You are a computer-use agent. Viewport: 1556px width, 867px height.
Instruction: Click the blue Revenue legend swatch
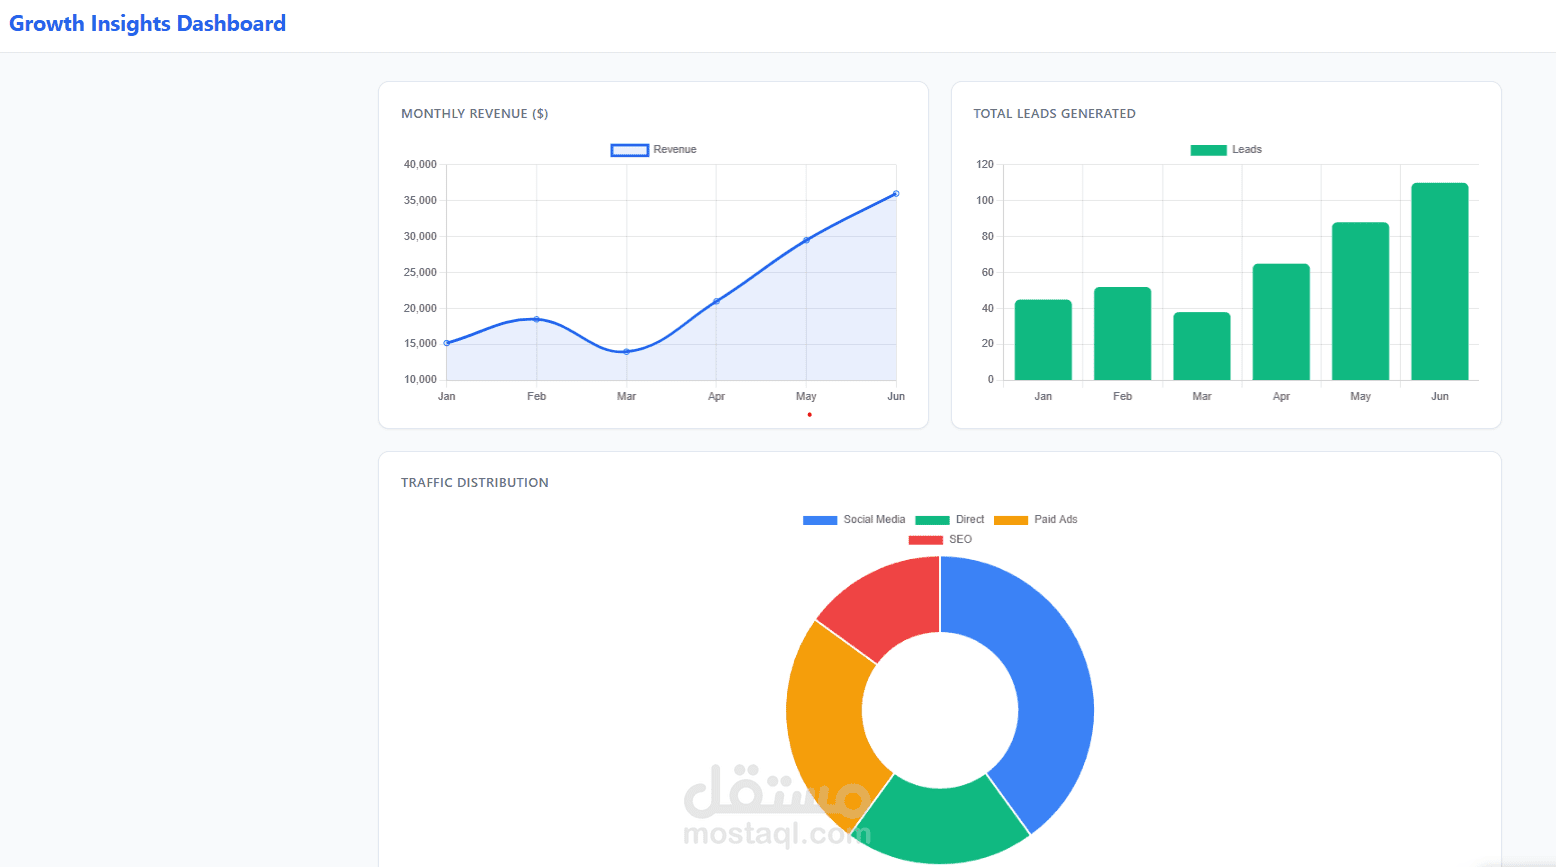[x=628, y=149]
